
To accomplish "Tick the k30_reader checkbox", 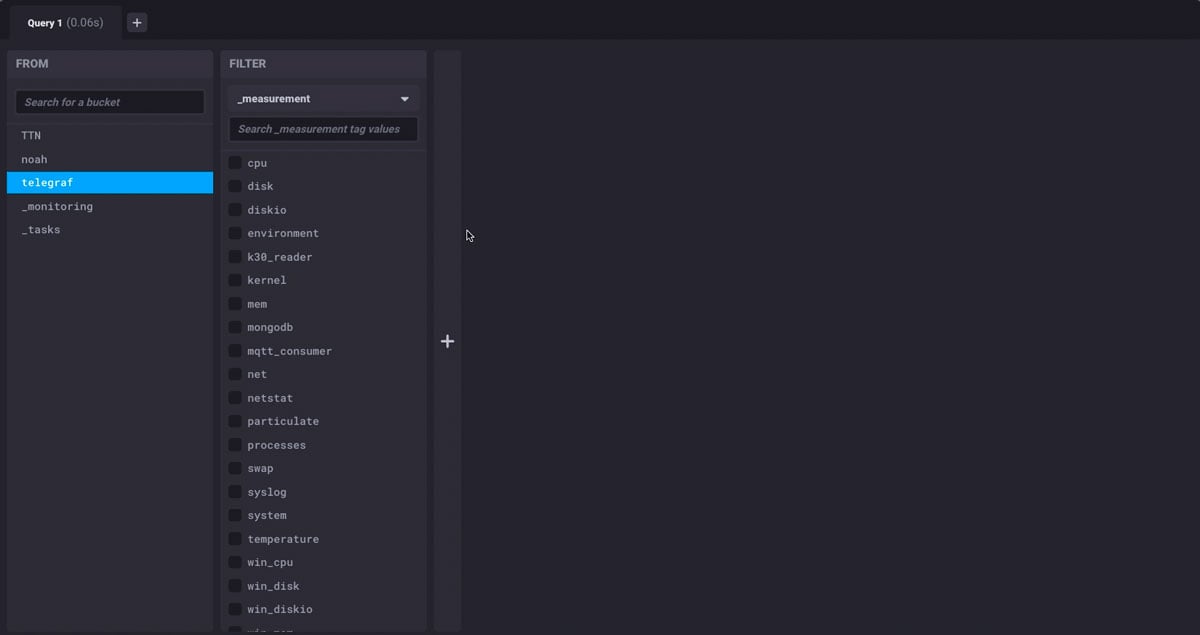I will coord(235,257).
